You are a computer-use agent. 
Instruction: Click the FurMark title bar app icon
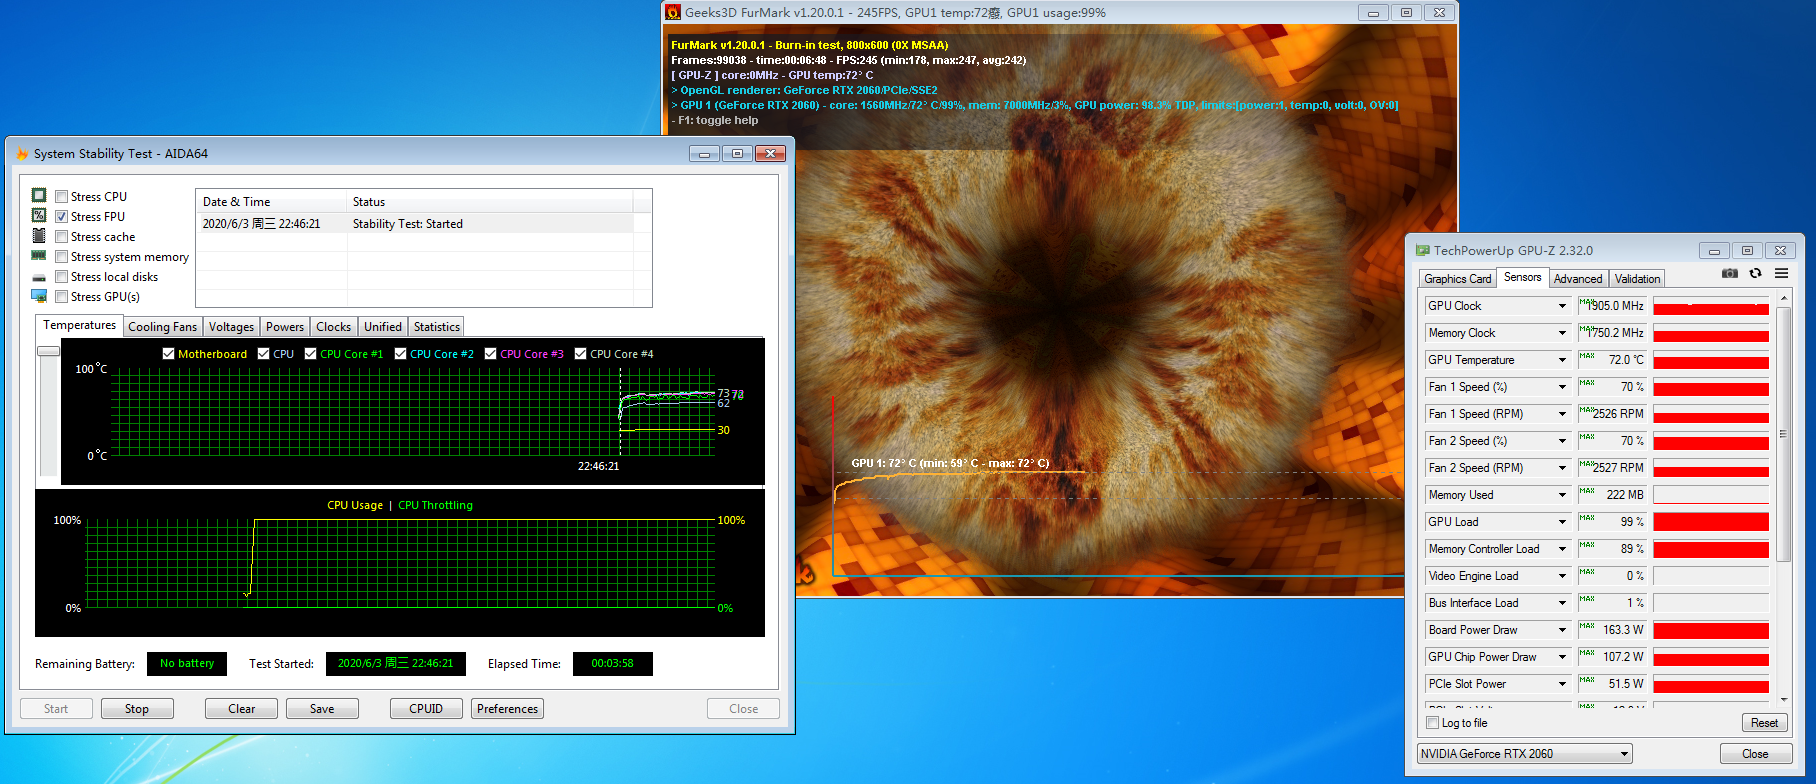click(673, 13)
